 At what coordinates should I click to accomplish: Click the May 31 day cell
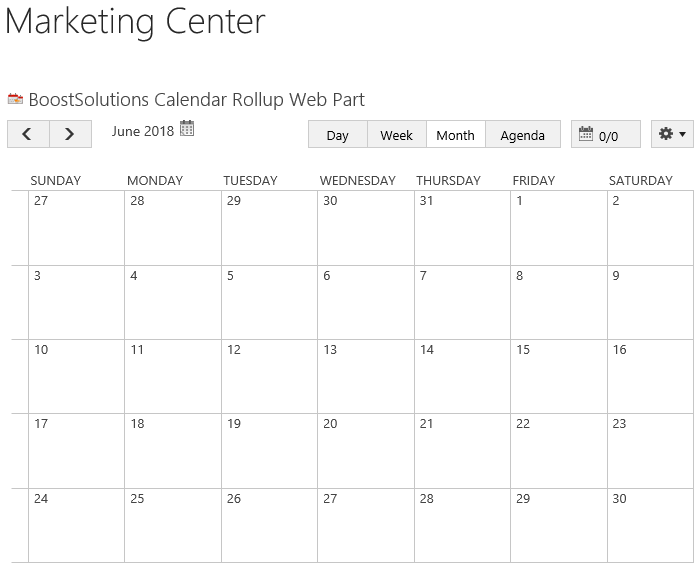coord(462,228)
